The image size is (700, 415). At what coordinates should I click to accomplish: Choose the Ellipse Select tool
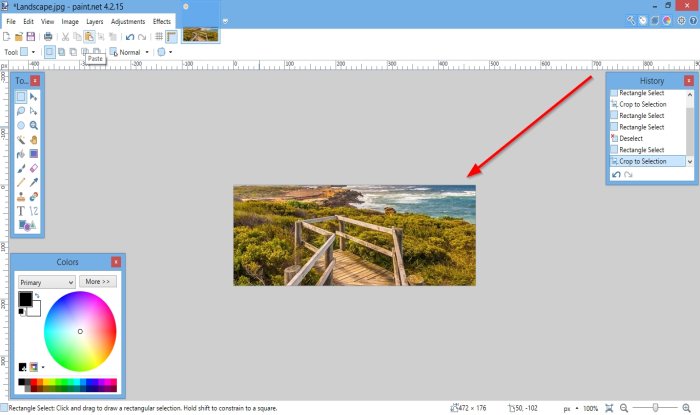click(x=21, y=125)
